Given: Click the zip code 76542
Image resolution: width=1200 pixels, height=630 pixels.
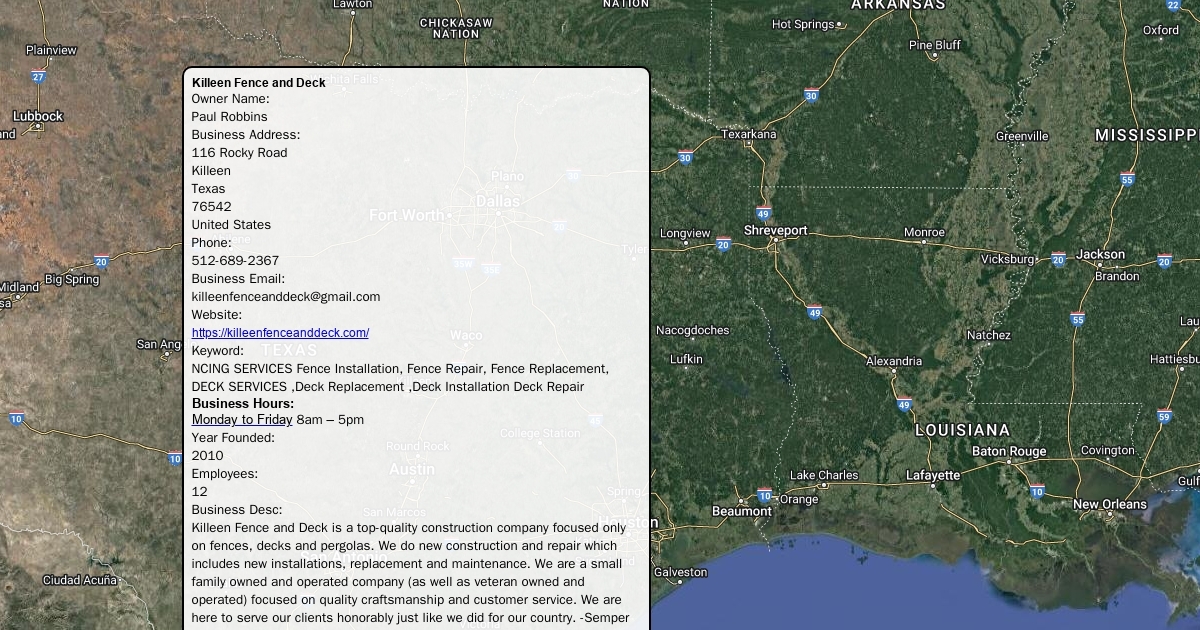Looking at the screenshot, I should click(x=212, y=207).
